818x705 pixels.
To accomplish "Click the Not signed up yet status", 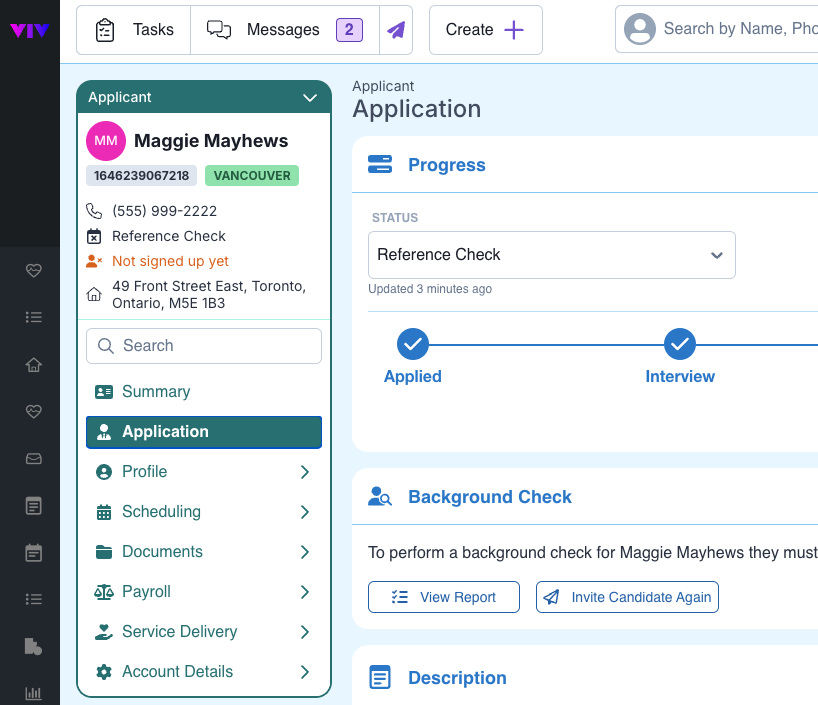I will 171,261.
